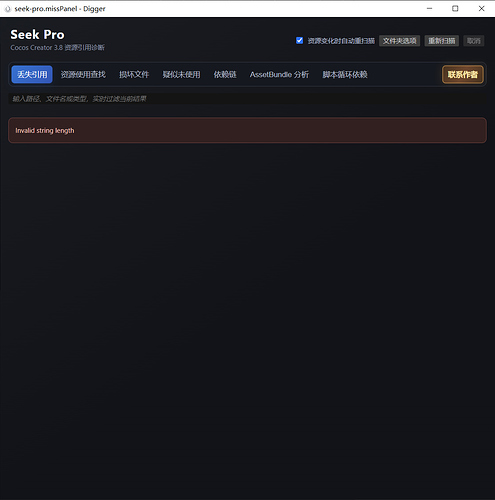Open 文件夹选项 folder options

(399, 41)
